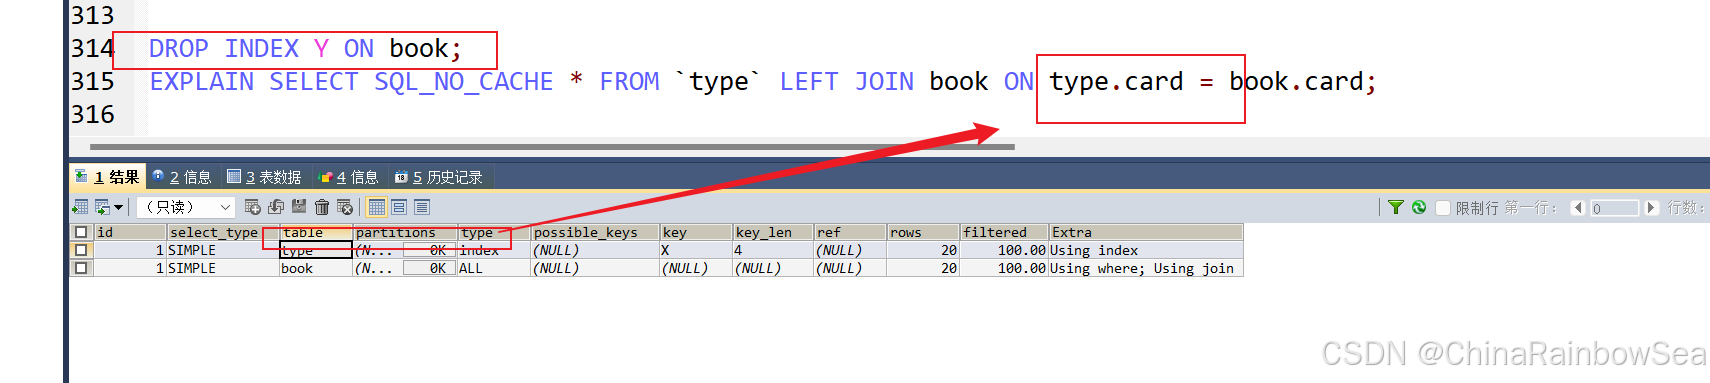Viewport: 1710px width, 383px height.
Task: Open the 5 历史记录 history tab
Action: [438, 177]
